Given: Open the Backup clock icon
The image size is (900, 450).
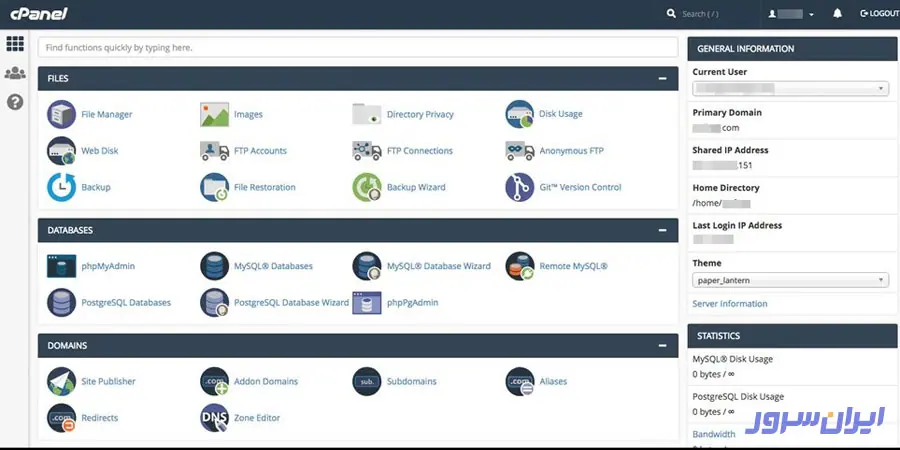Looking at the screenshot, I should (x=61, y=187).
